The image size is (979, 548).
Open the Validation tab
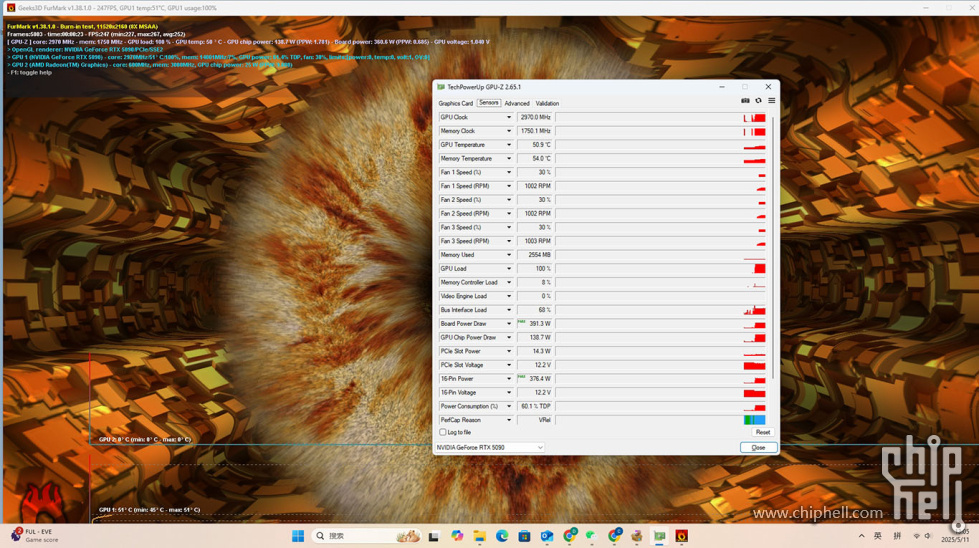548,104
